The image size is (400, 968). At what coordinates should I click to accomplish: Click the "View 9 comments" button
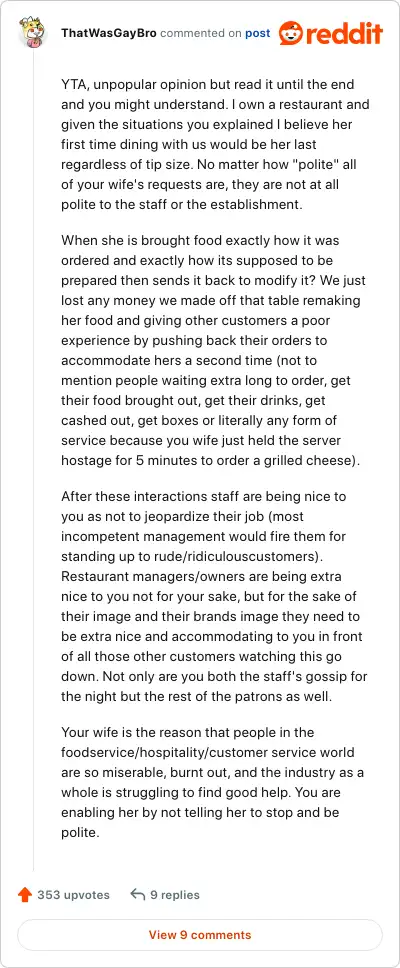point(200,935)
